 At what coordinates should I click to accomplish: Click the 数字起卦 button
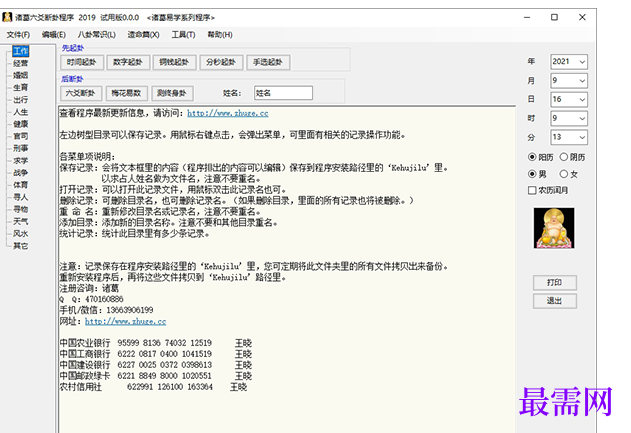pos(128,62)
